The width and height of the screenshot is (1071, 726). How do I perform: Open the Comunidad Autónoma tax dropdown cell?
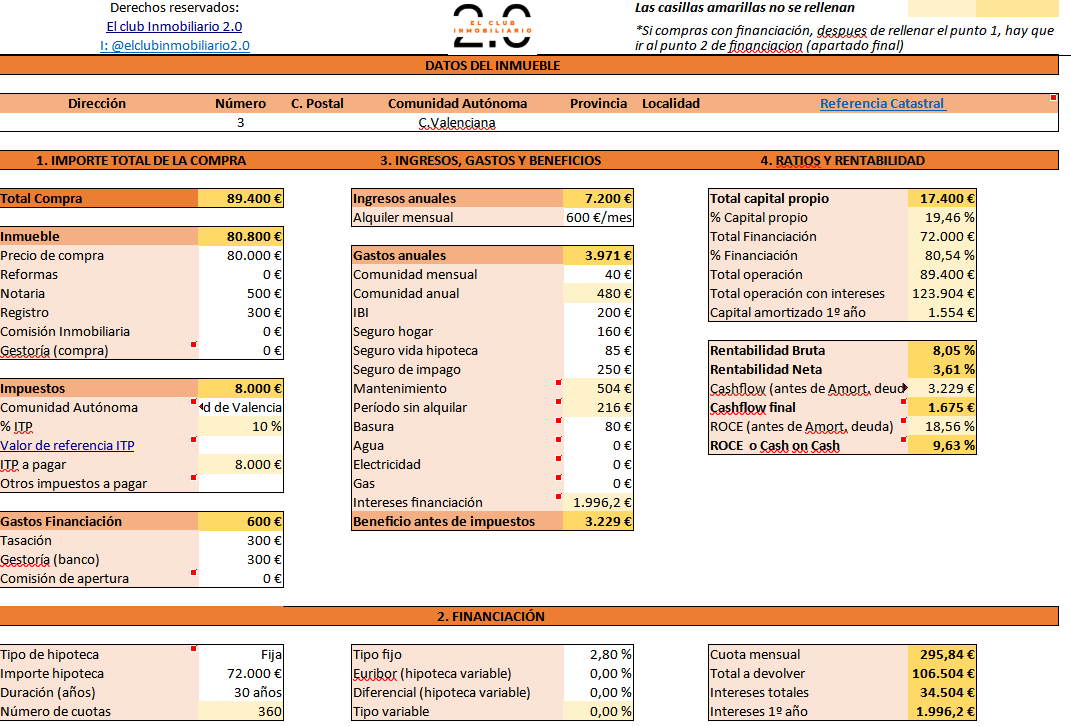click(240, 408)
